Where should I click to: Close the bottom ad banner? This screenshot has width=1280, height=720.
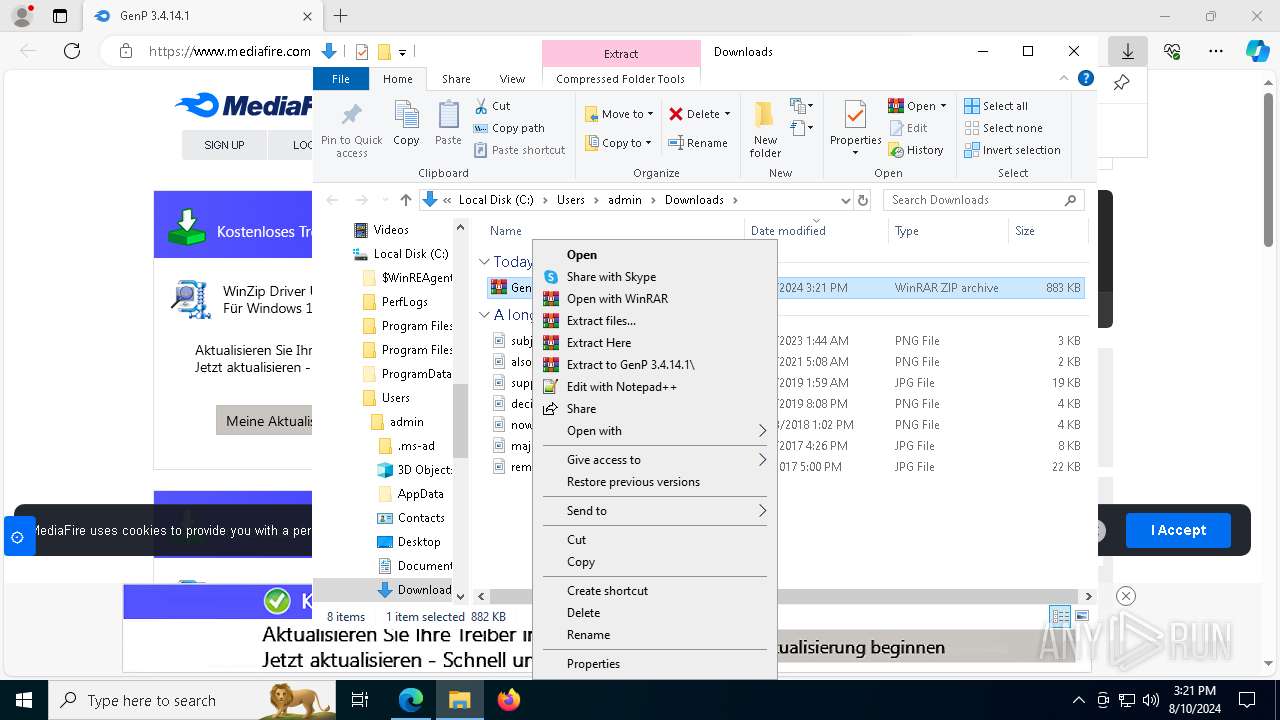[1126, 596]
